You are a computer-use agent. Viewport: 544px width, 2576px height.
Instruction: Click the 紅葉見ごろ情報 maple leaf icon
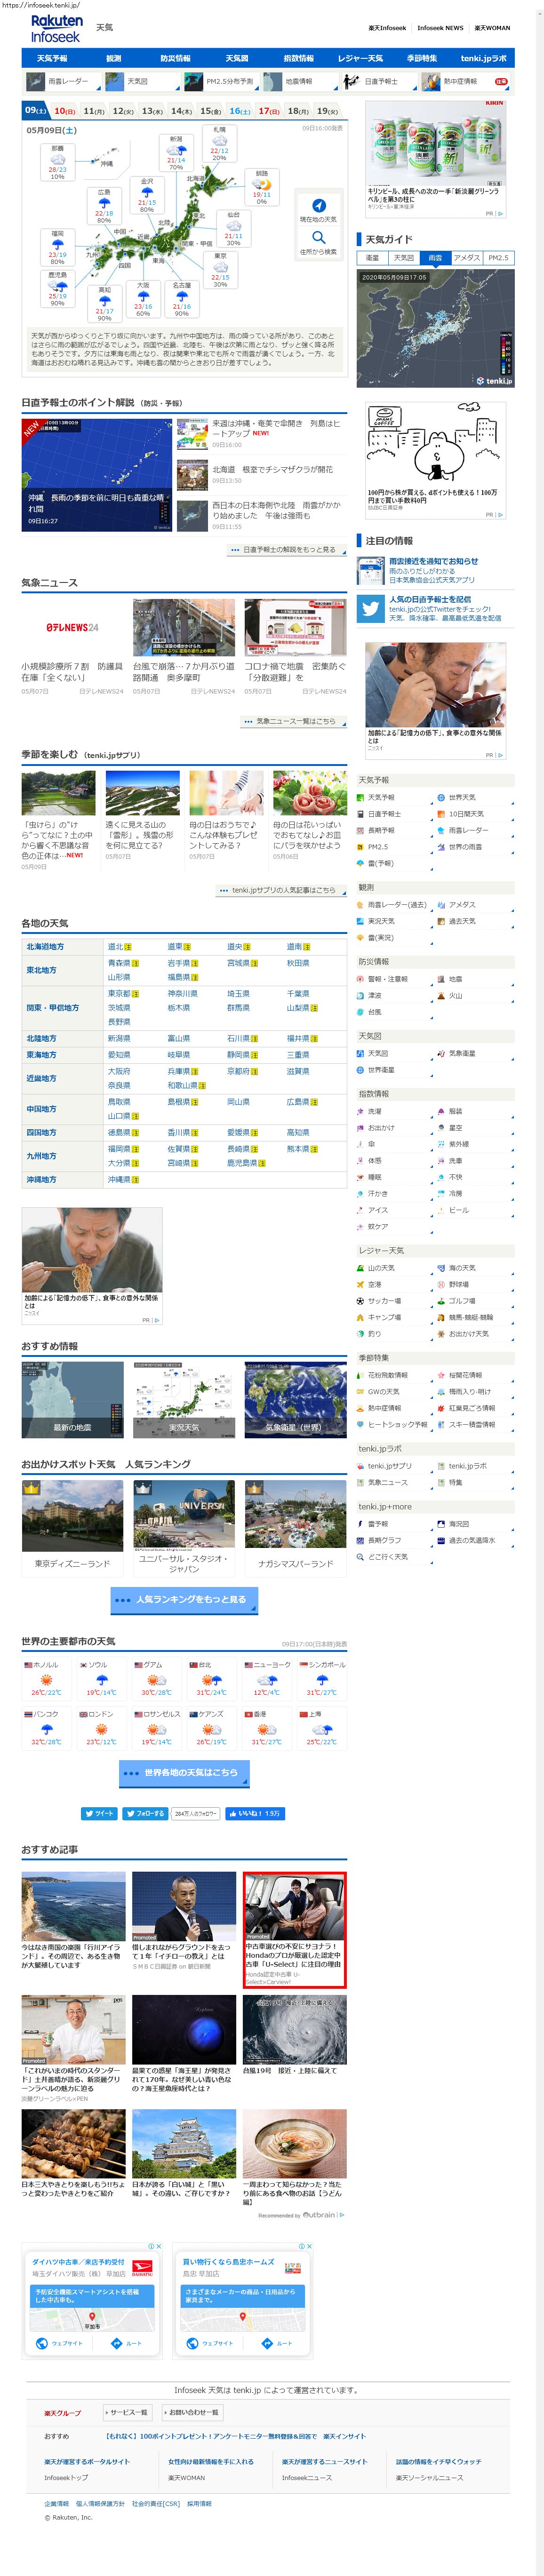pyautogui.click(x=441, y=1408)
